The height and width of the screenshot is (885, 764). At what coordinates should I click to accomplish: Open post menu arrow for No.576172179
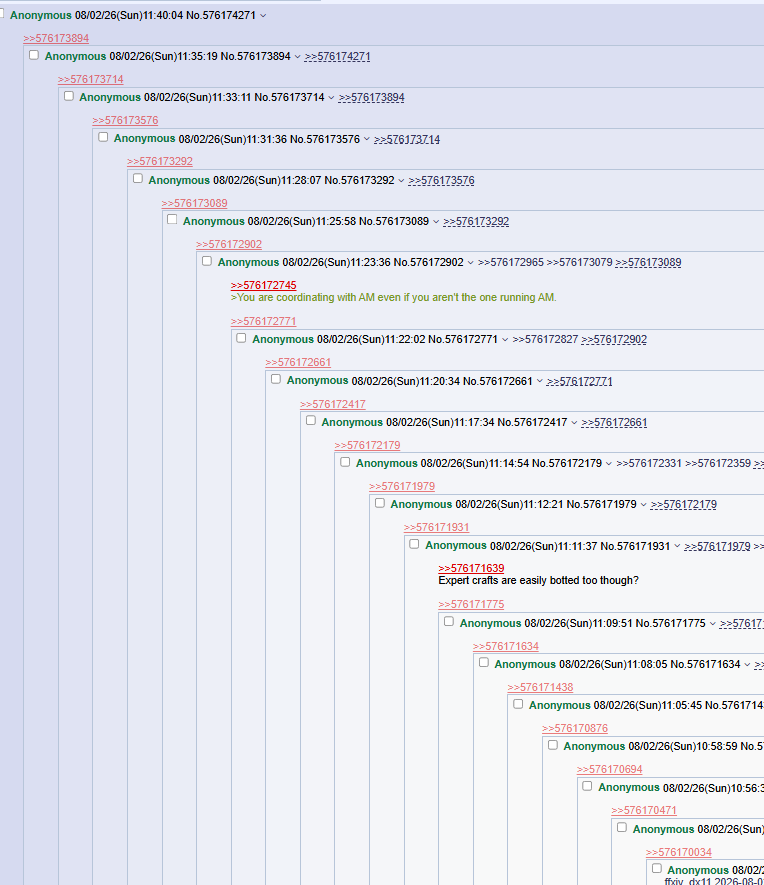(x=609, y=463)
